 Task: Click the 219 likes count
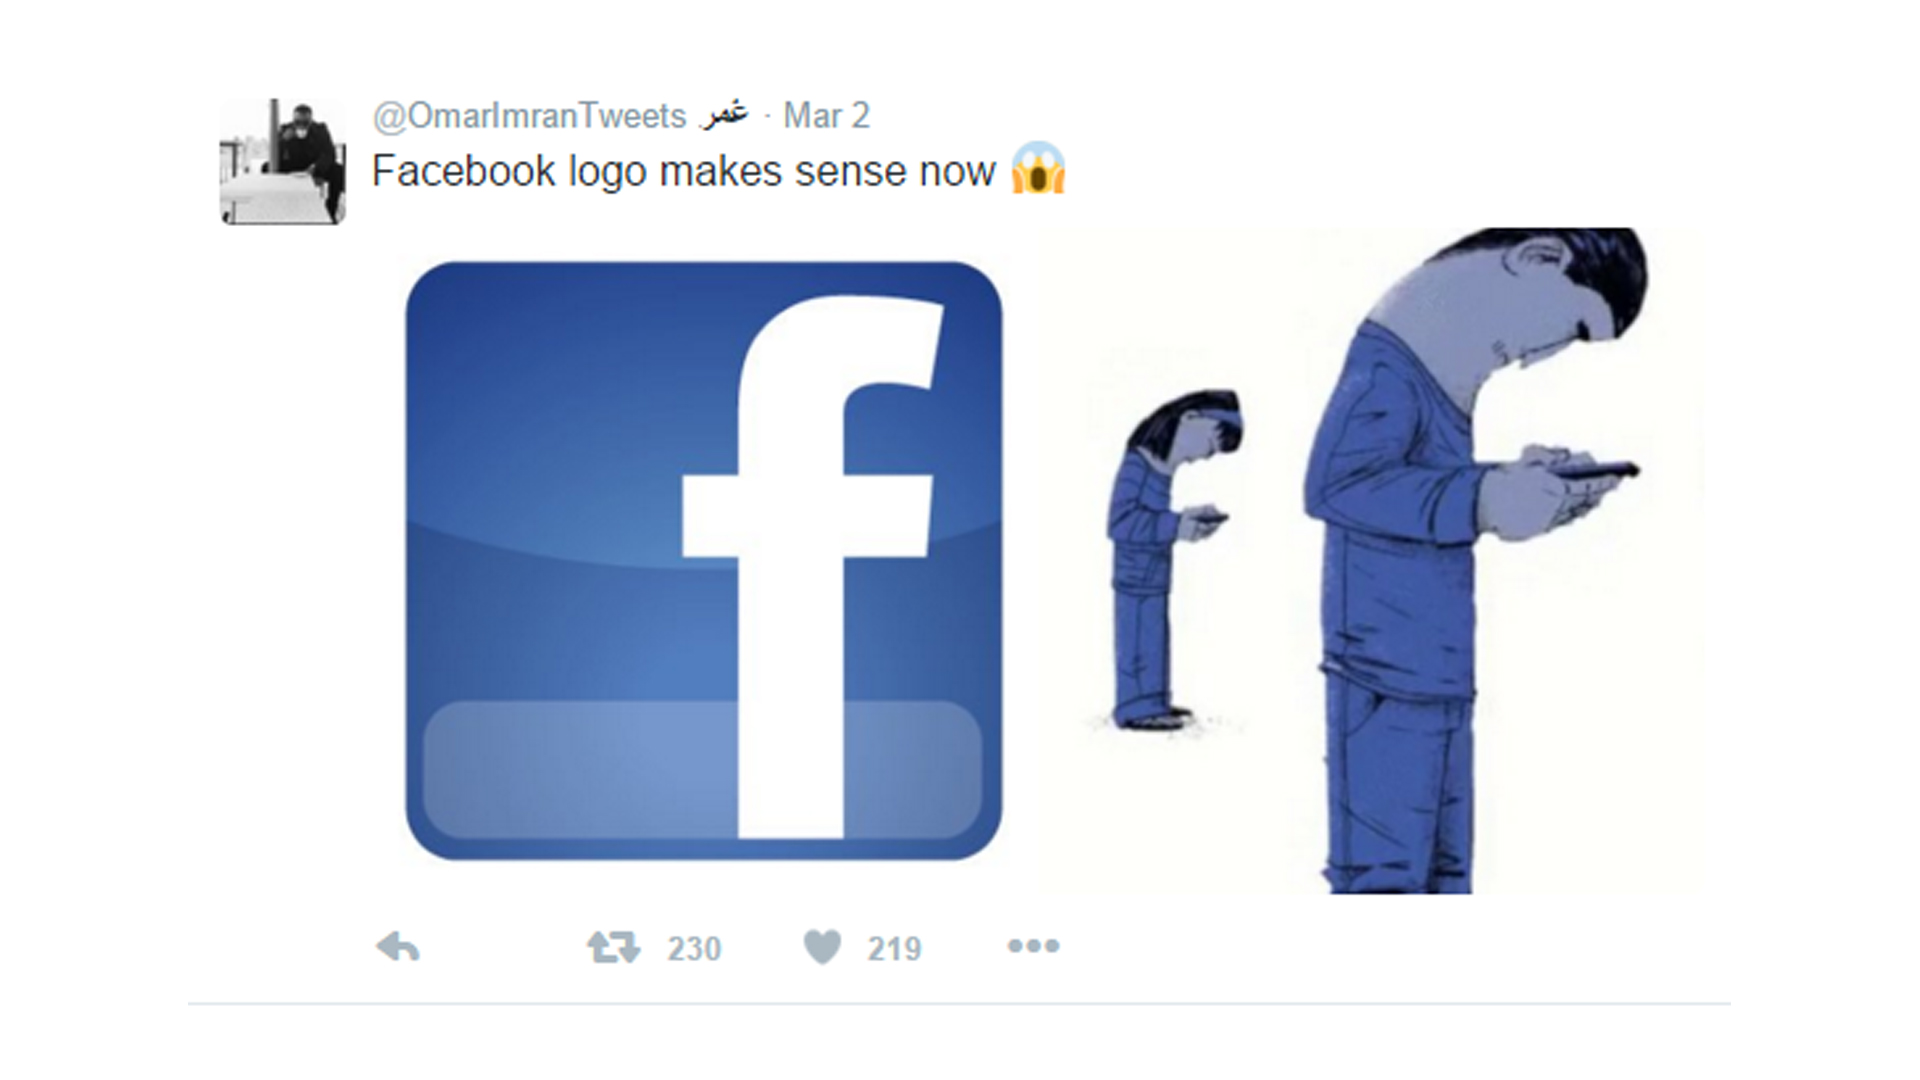(x=894, y=948)
